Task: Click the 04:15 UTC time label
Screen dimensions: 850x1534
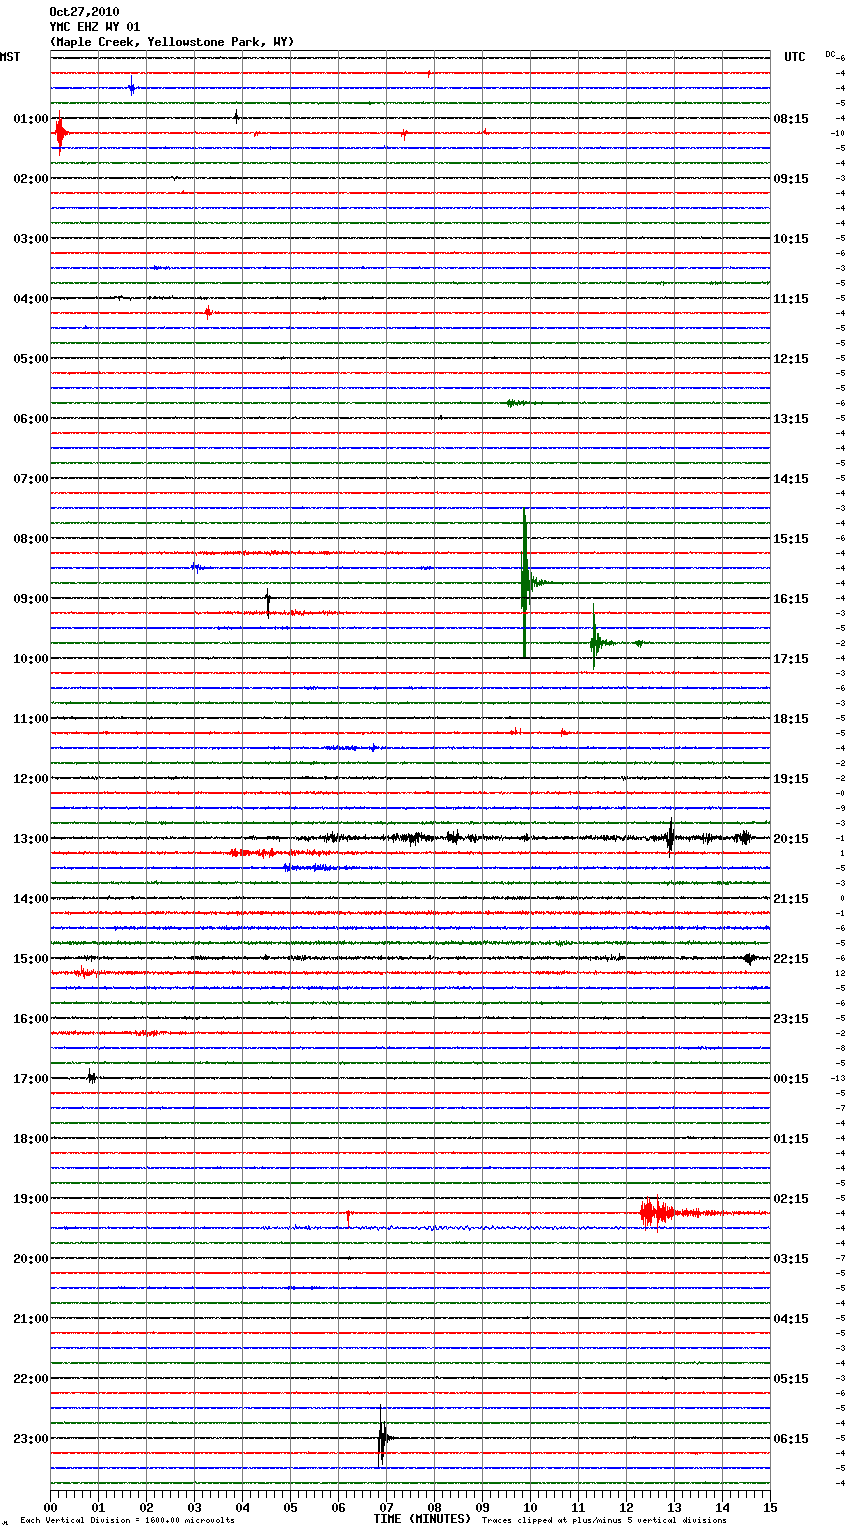Action: (x=791, y=1319)
